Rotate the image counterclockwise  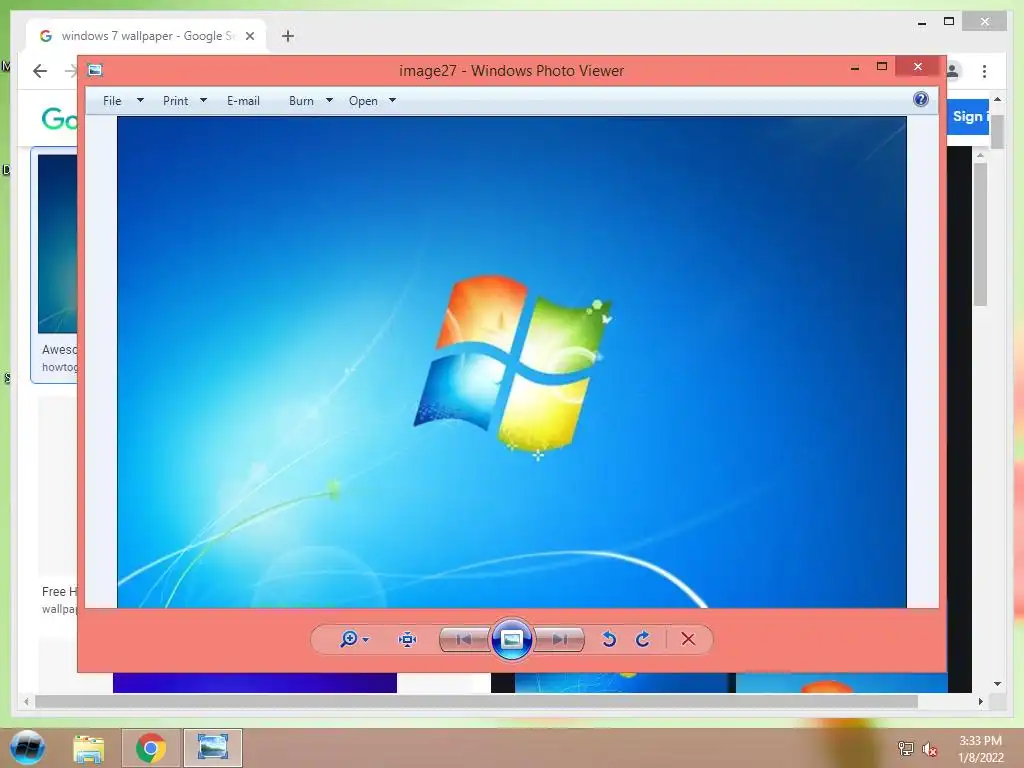pyautogui.click(x=609, y=639)
